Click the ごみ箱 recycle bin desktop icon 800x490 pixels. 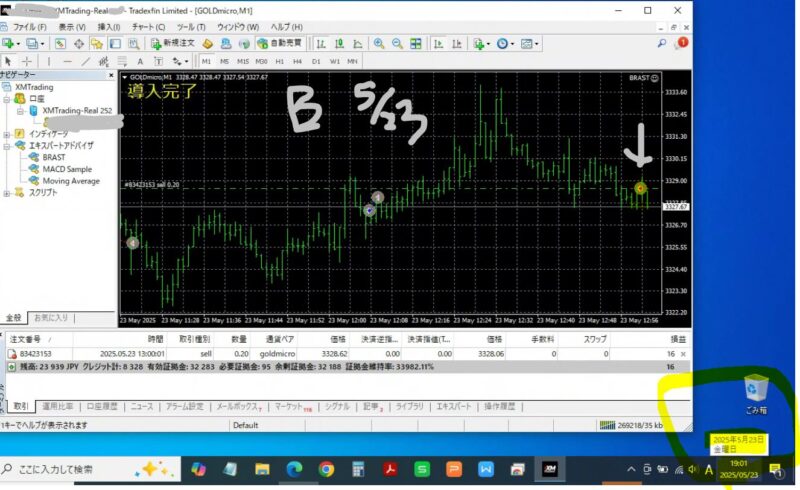click(x=756, y=394)
